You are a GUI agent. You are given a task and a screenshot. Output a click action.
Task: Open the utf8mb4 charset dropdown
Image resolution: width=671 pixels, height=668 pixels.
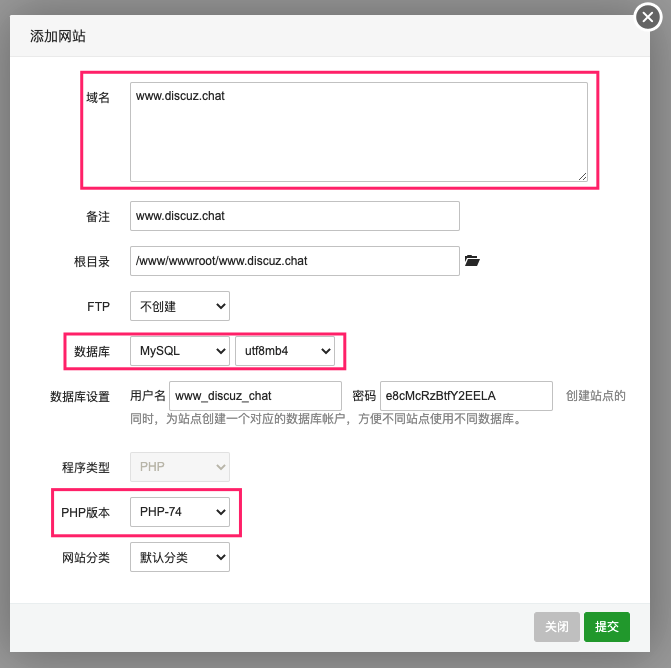(285, 351)
